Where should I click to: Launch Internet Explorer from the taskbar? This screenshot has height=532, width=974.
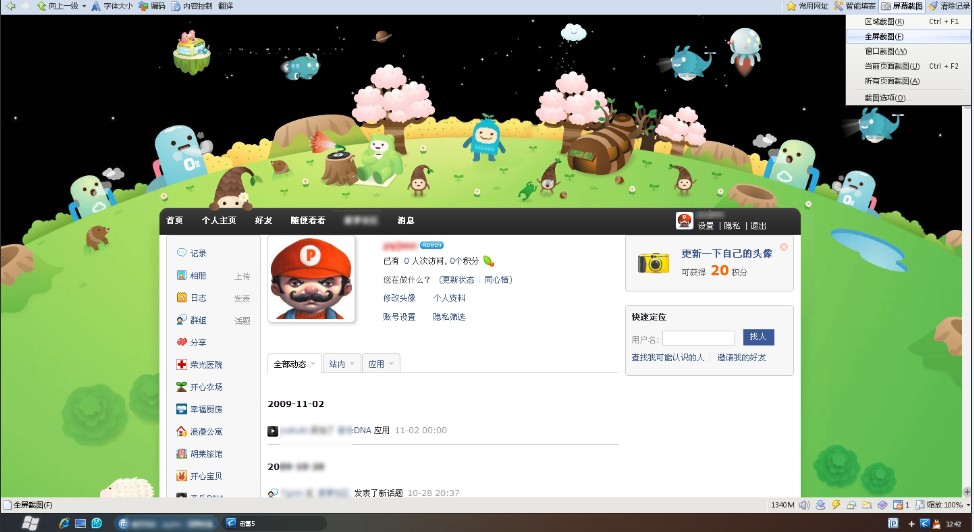[x=64, y=523]
